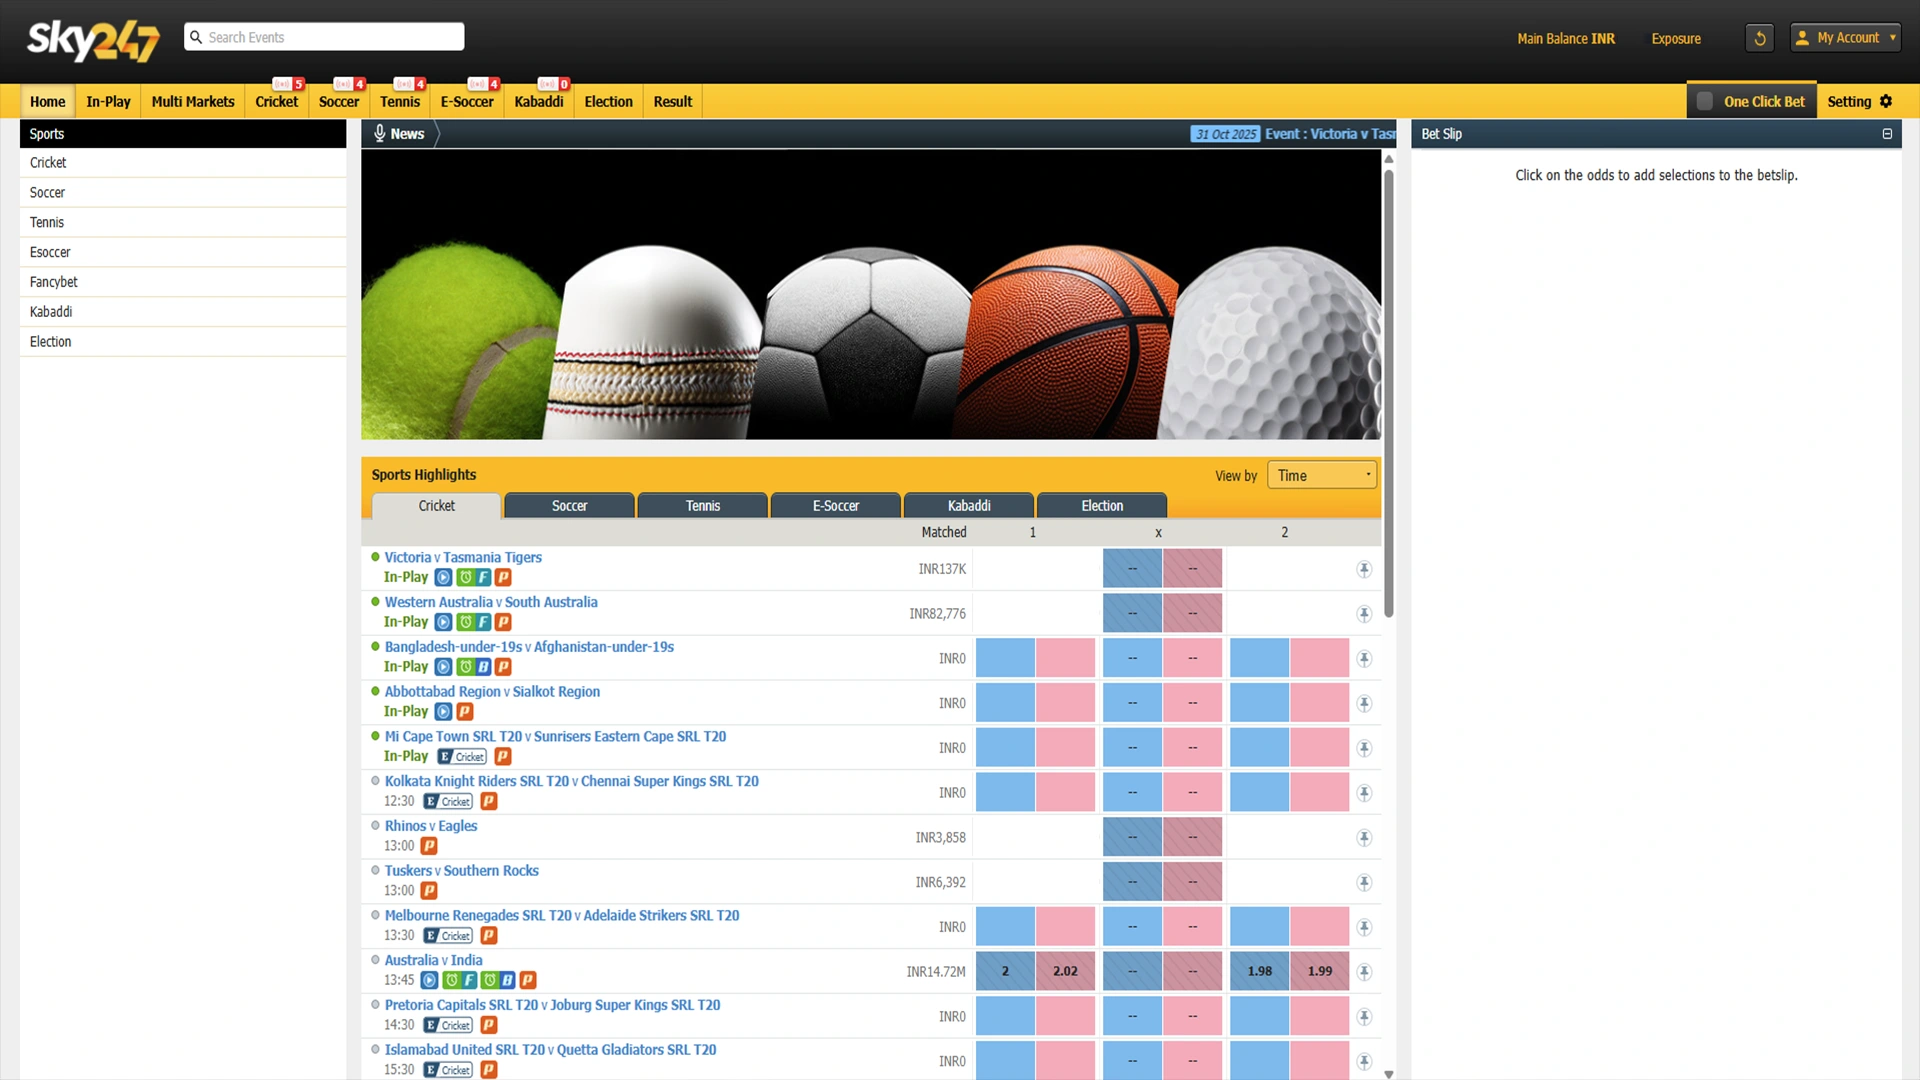Click the microphone icon beside News
Screen dimensions: 1920x1080
pyautogui.click(x=380, y=133)
